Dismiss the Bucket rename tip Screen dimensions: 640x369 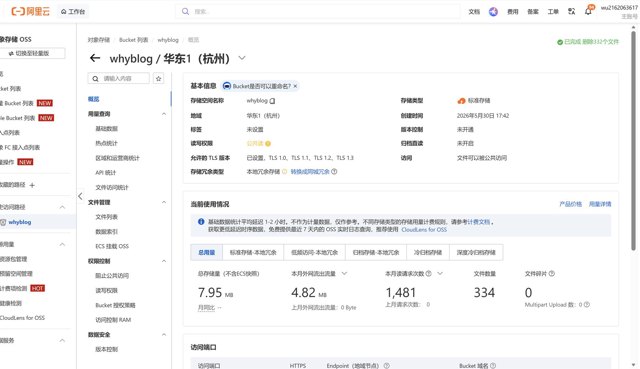click(295, 86)
